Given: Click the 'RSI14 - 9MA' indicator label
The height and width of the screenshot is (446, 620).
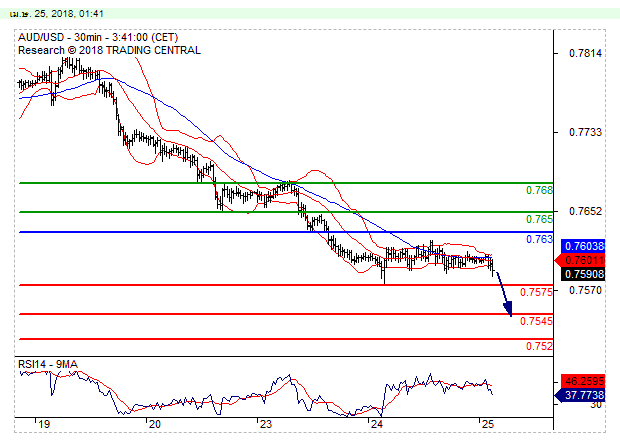Looking at the screenshot, I should (48, 364).
